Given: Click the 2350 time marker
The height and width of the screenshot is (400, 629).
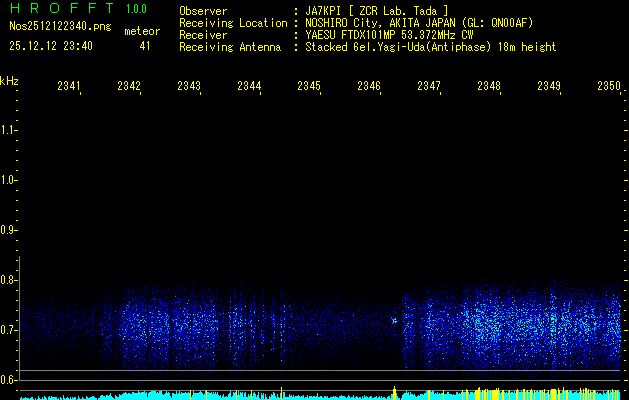Looking at the screenshot, I should click(608, 87).
